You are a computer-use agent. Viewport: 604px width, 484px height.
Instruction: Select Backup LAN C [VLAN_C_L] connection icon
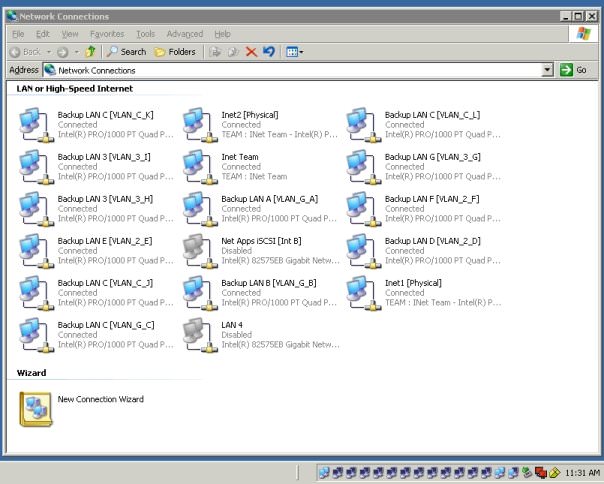[x=364, y=125]
